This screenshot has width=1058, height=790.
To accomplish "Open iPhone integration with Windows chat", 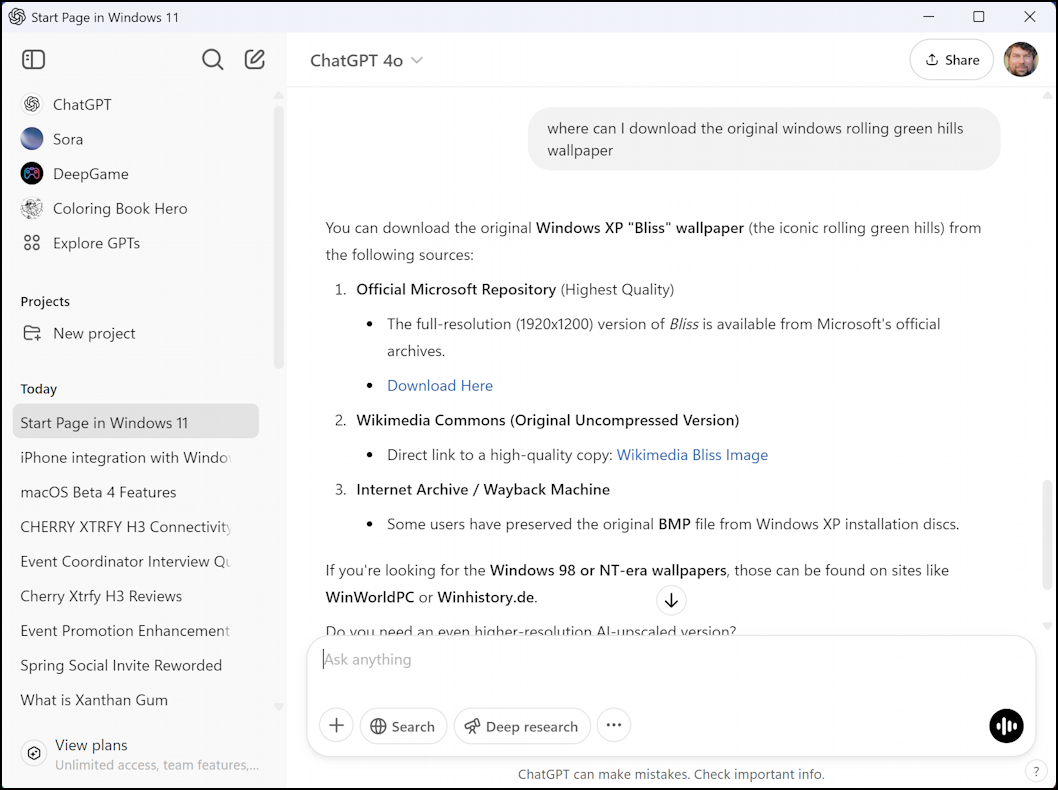I will 136,457.
